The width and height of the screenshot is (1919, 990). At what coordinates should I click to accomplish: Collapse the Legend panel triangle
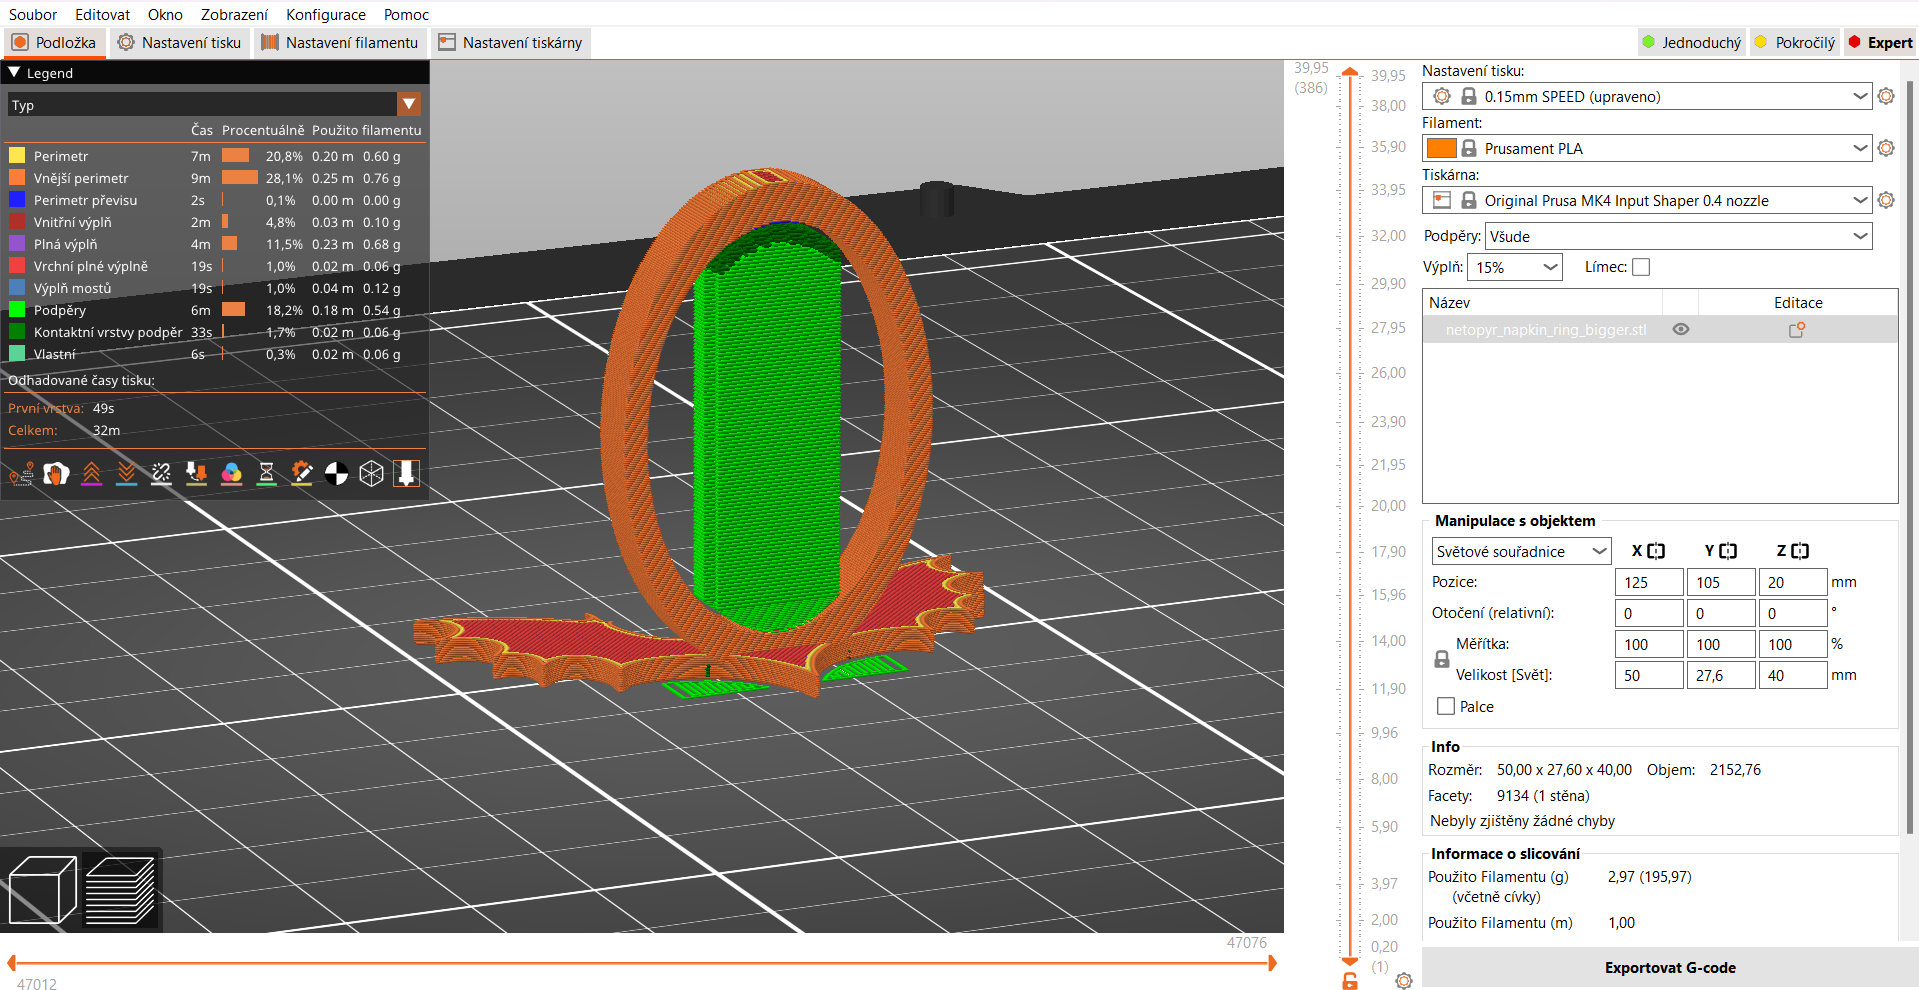point(14,72)
